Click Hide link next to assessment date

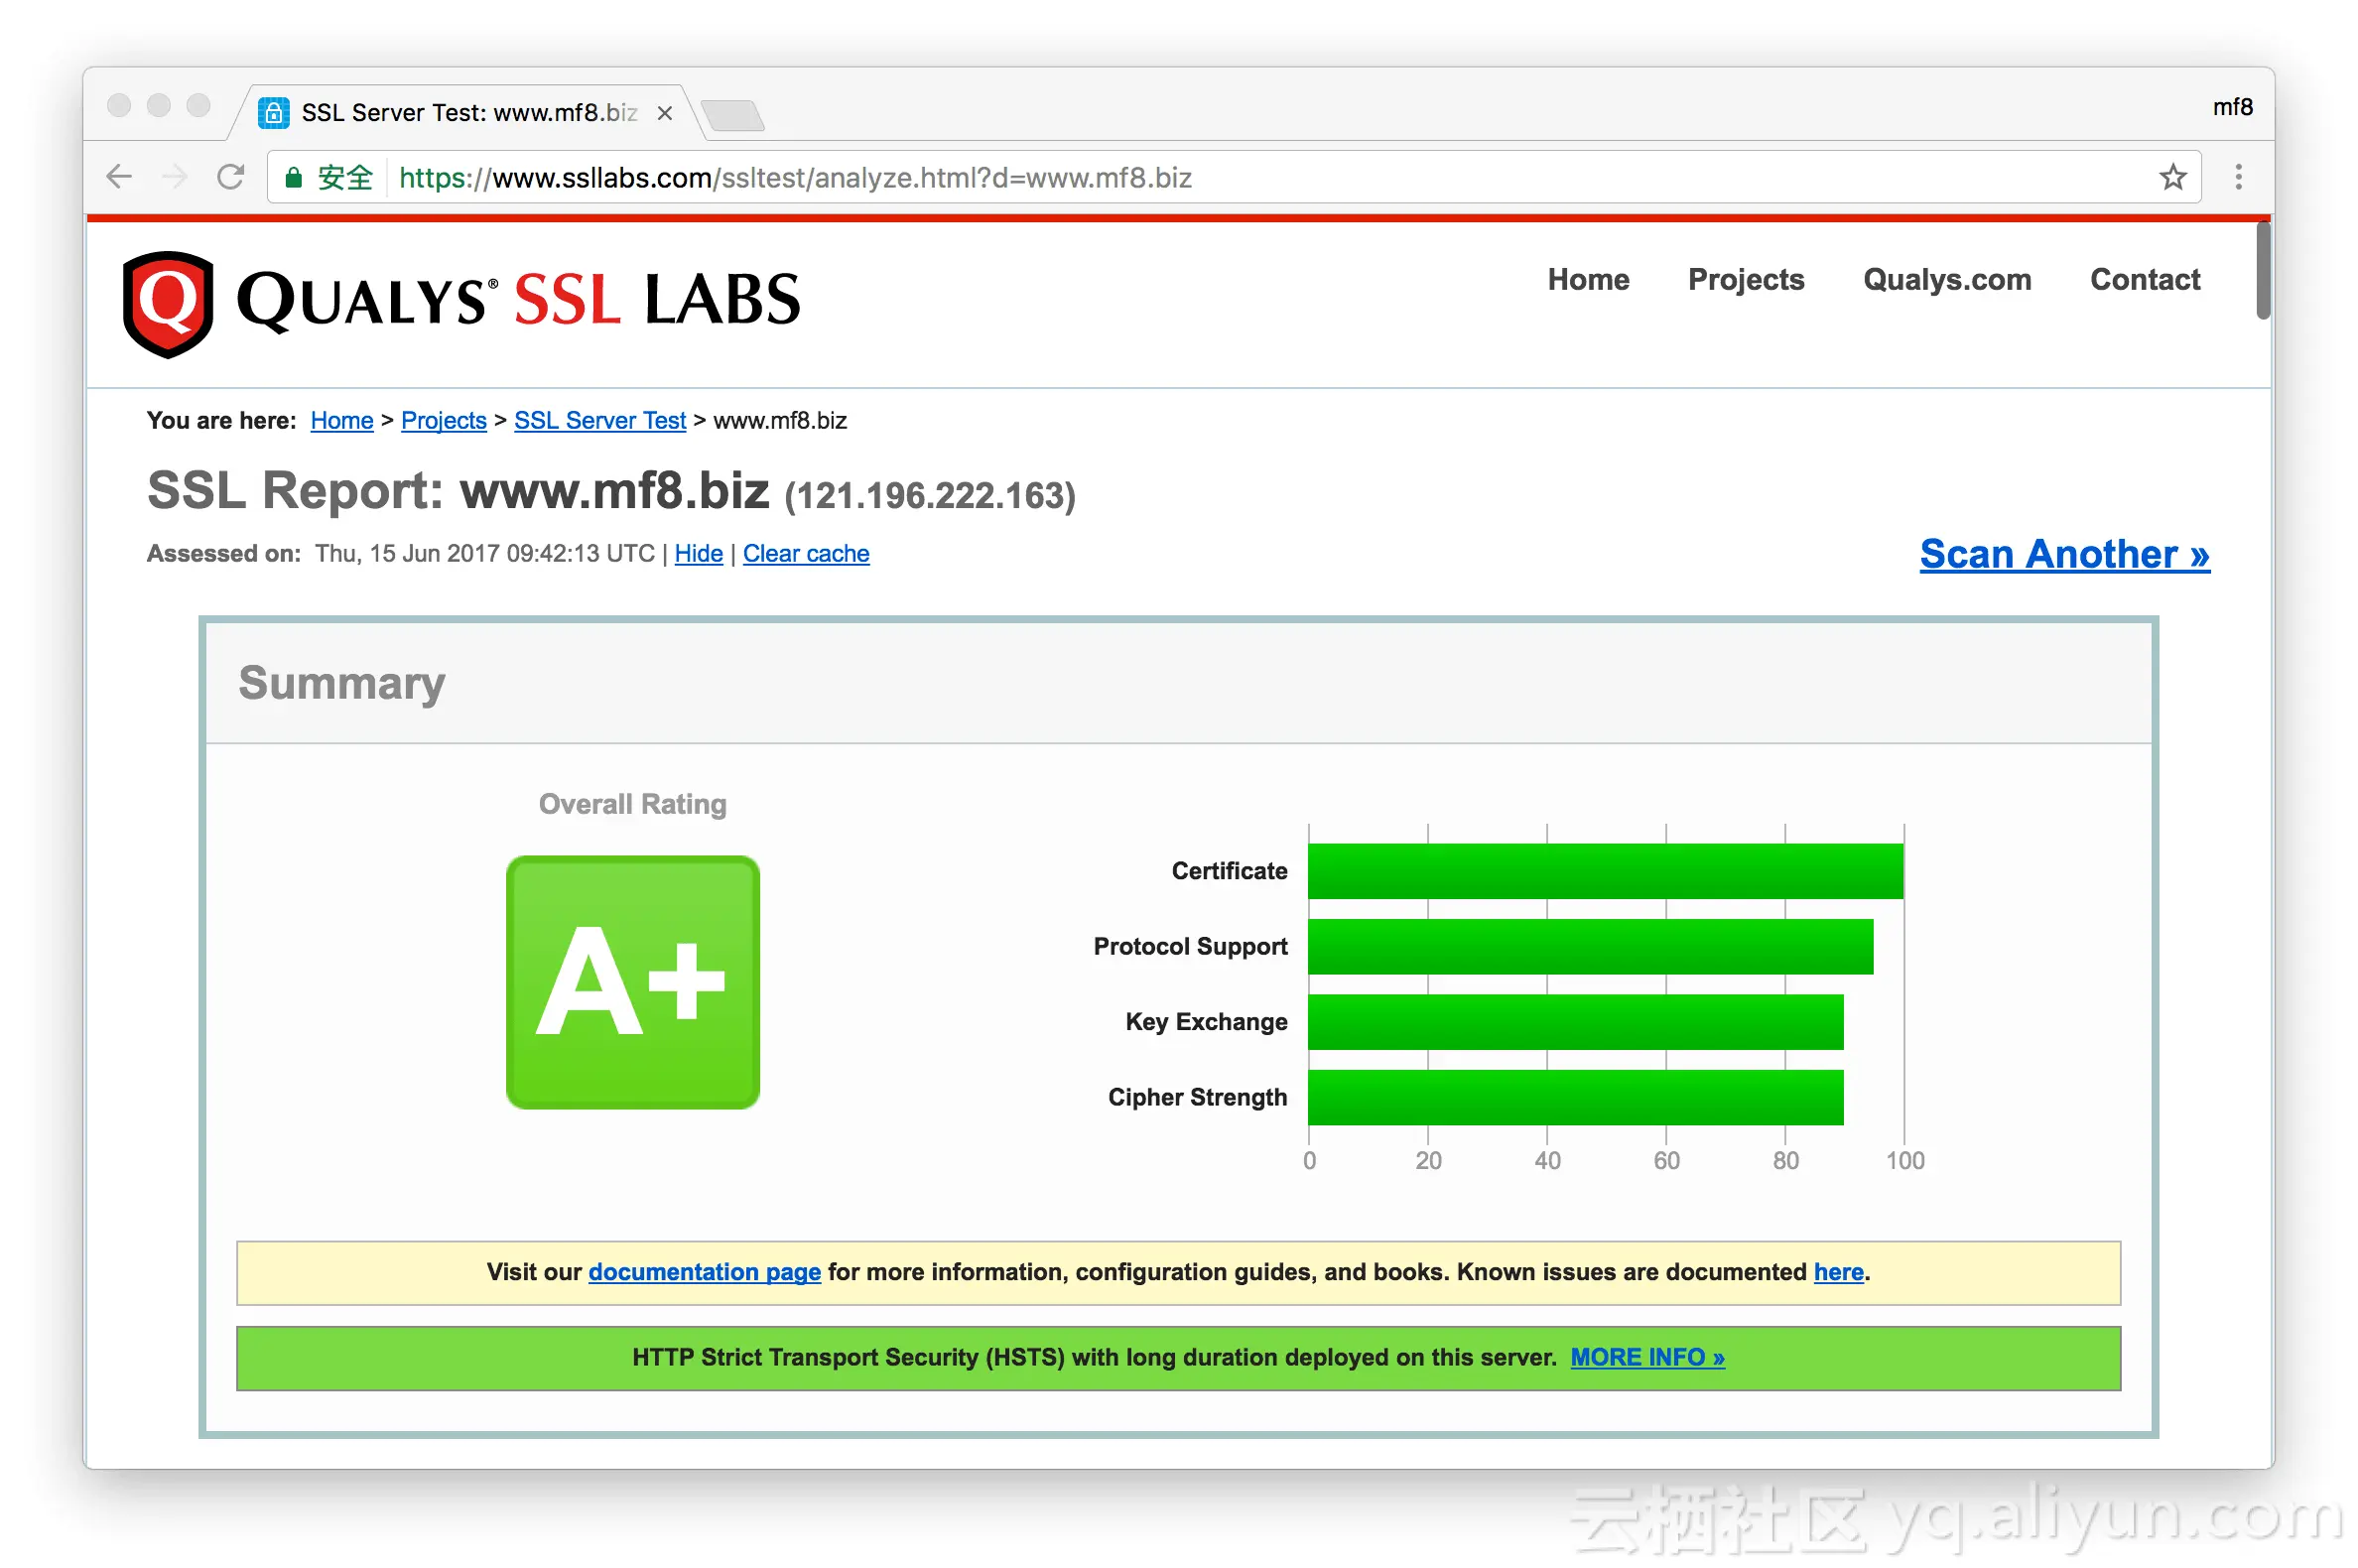pos(698,553)
